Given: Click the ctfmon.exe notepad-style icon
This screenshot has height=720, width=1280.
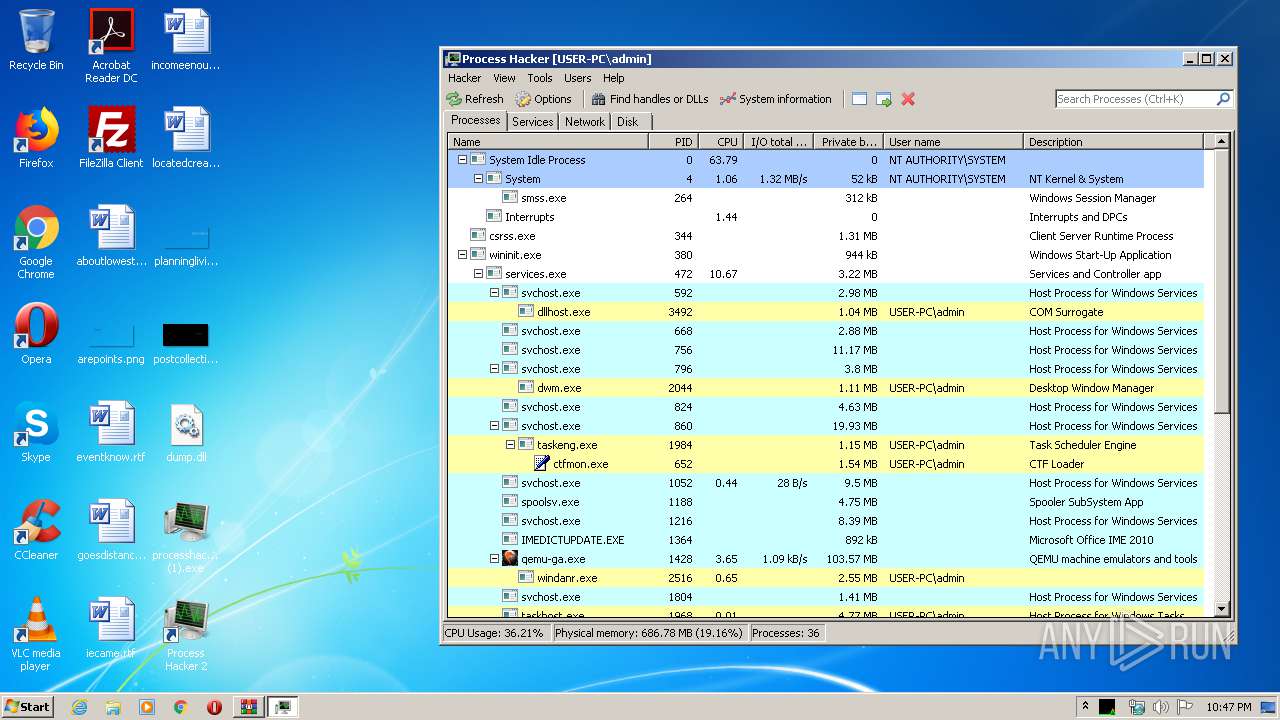Looking at the screenshot, I should click(x=541, y=464).
